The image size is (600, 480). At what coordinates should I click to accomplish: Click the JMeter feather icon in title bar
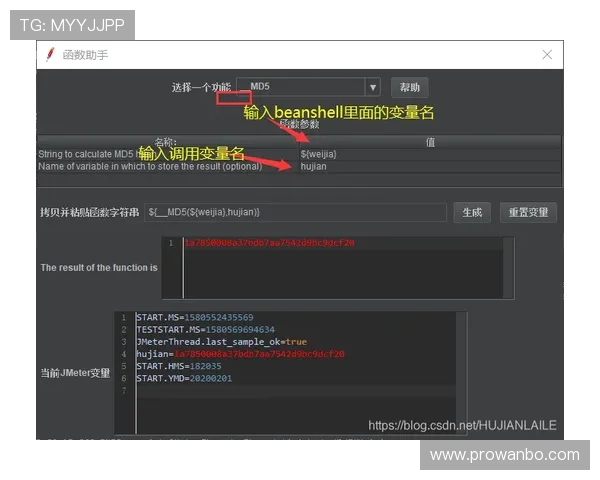[x=50, y=55]
